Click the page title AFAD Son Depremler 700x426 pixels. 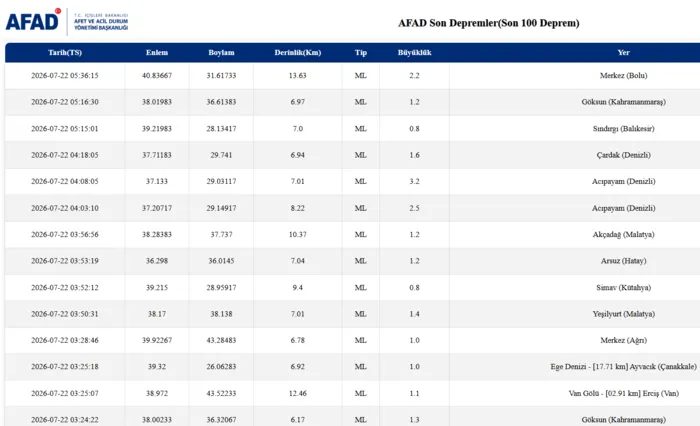click(488, 23)
